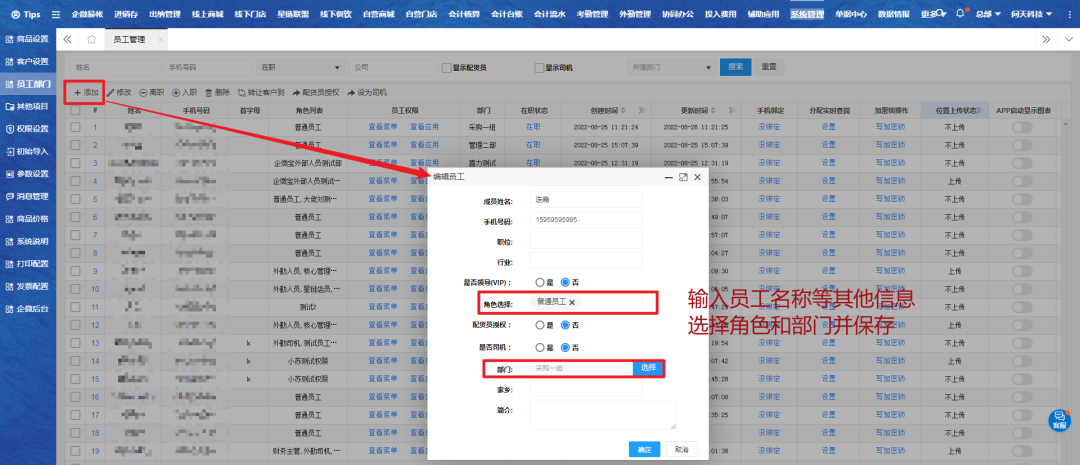Viewport: 1080px width, 465px height.
Task: Expand the 更多 menu in the top bar
Action: (x=931, y=15)
